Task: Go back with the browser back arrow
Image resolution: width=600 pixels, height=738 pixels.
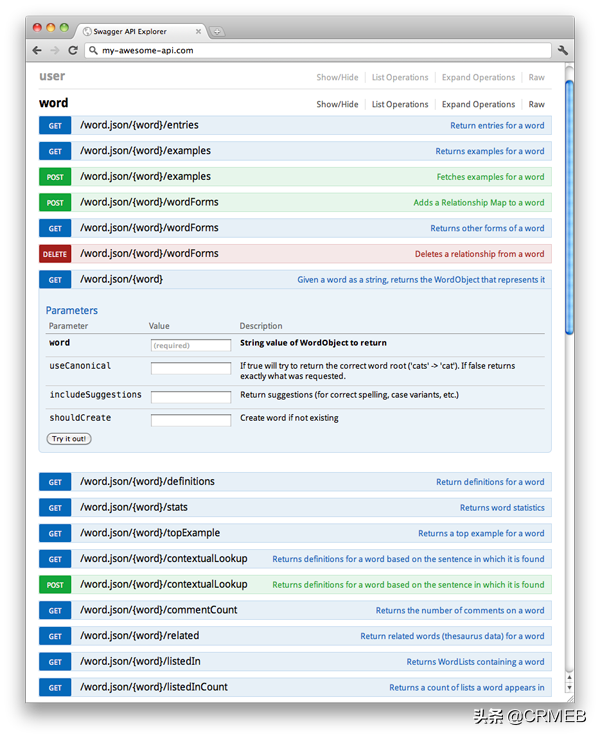Action: (37, 50)
